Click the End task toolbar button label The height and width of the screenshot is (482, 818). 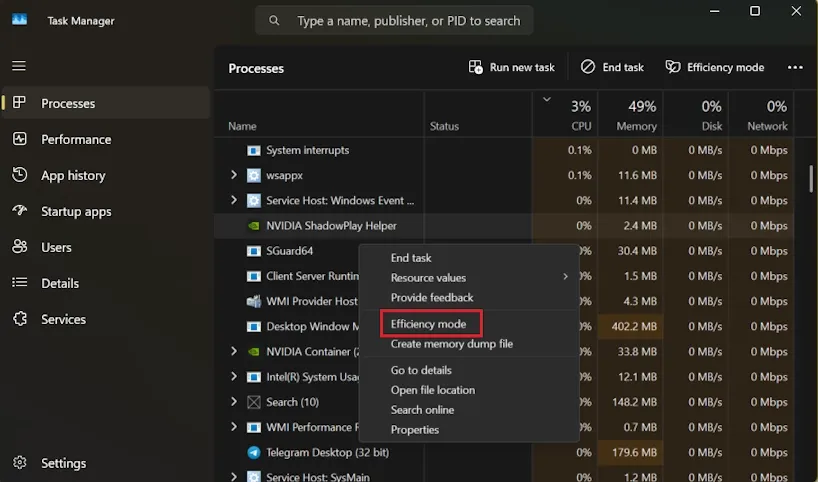[623, 67]
